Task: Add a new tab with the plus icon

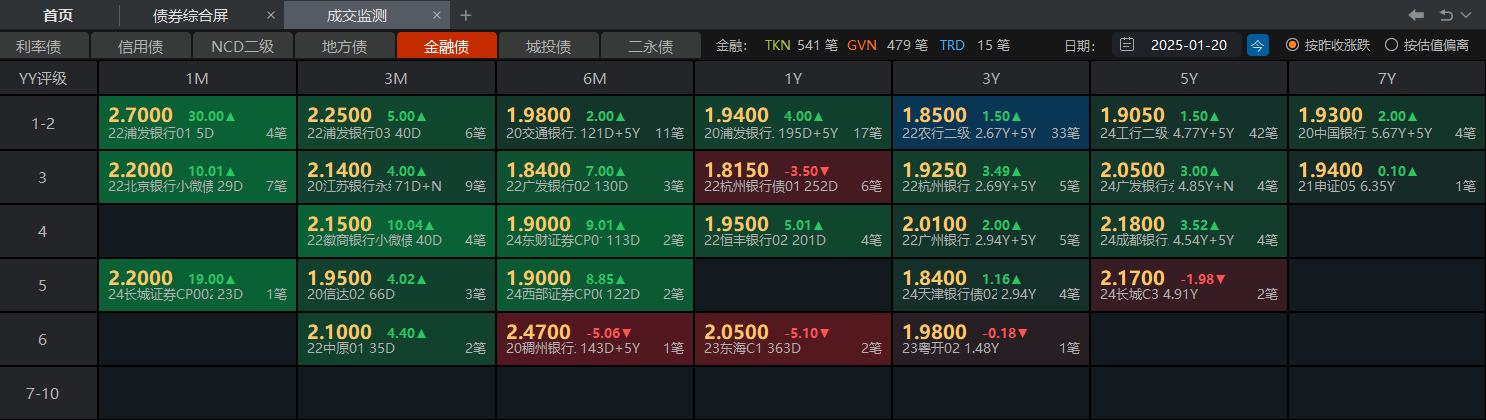Action: pos(465,15)
